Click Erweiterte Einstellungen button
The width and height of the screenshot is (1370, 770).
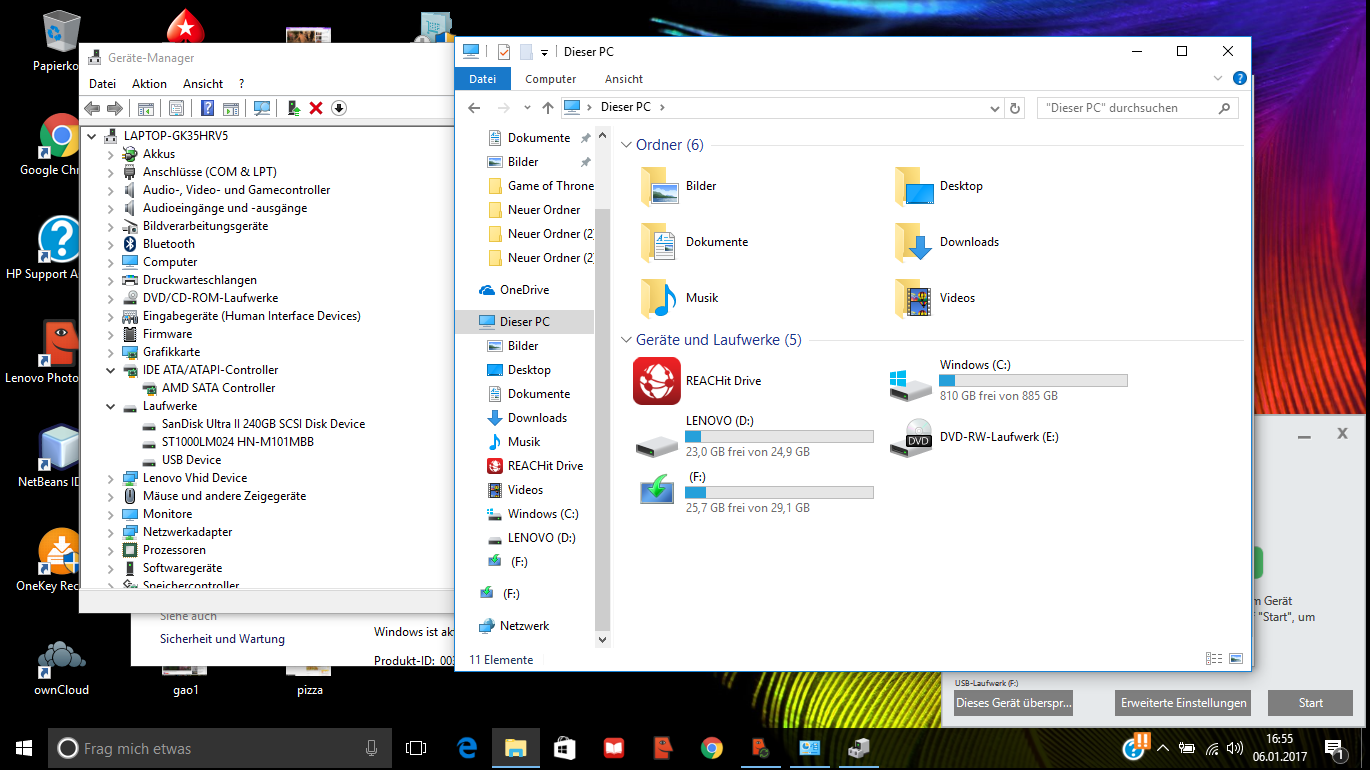pyautogui.click(x=1184, y=703)
